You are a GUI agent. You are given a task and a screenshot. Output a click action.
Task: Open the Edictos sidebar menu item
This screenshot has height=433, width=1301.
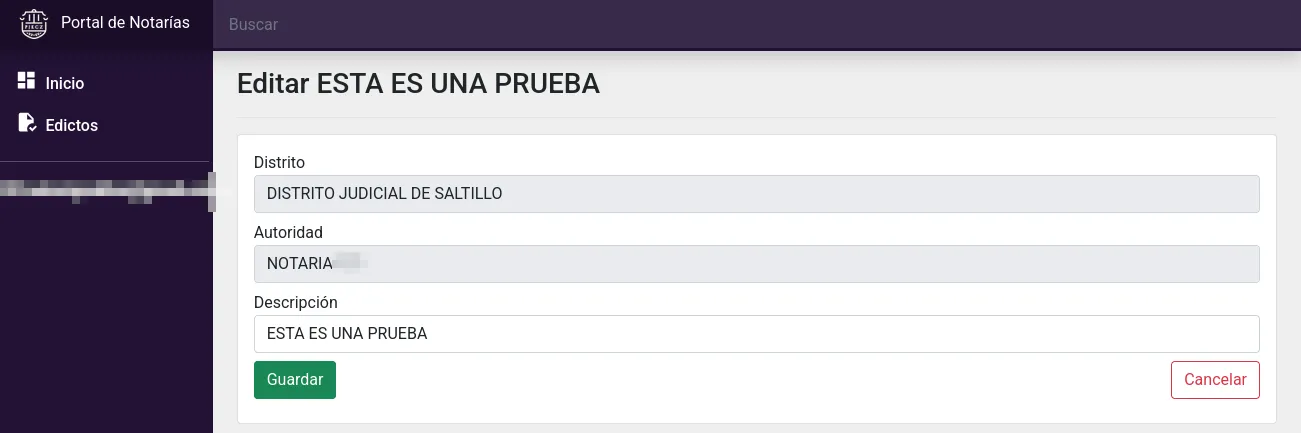click(x=72, y=126)
